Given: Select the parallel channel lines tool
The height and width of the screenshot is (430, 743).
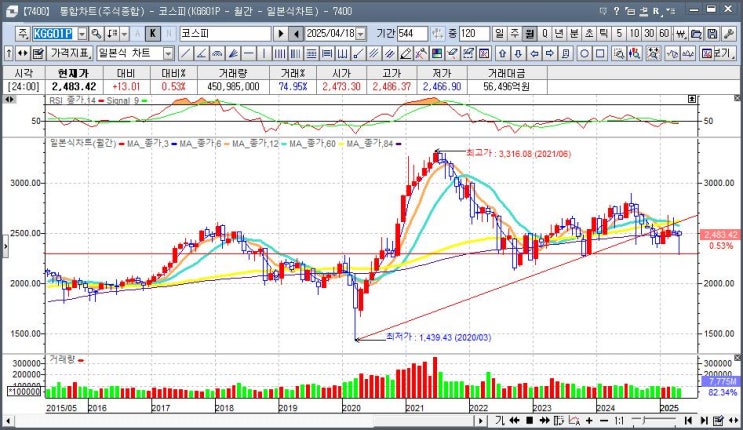Looking at the screenshot, I should [x=373, y=54].
